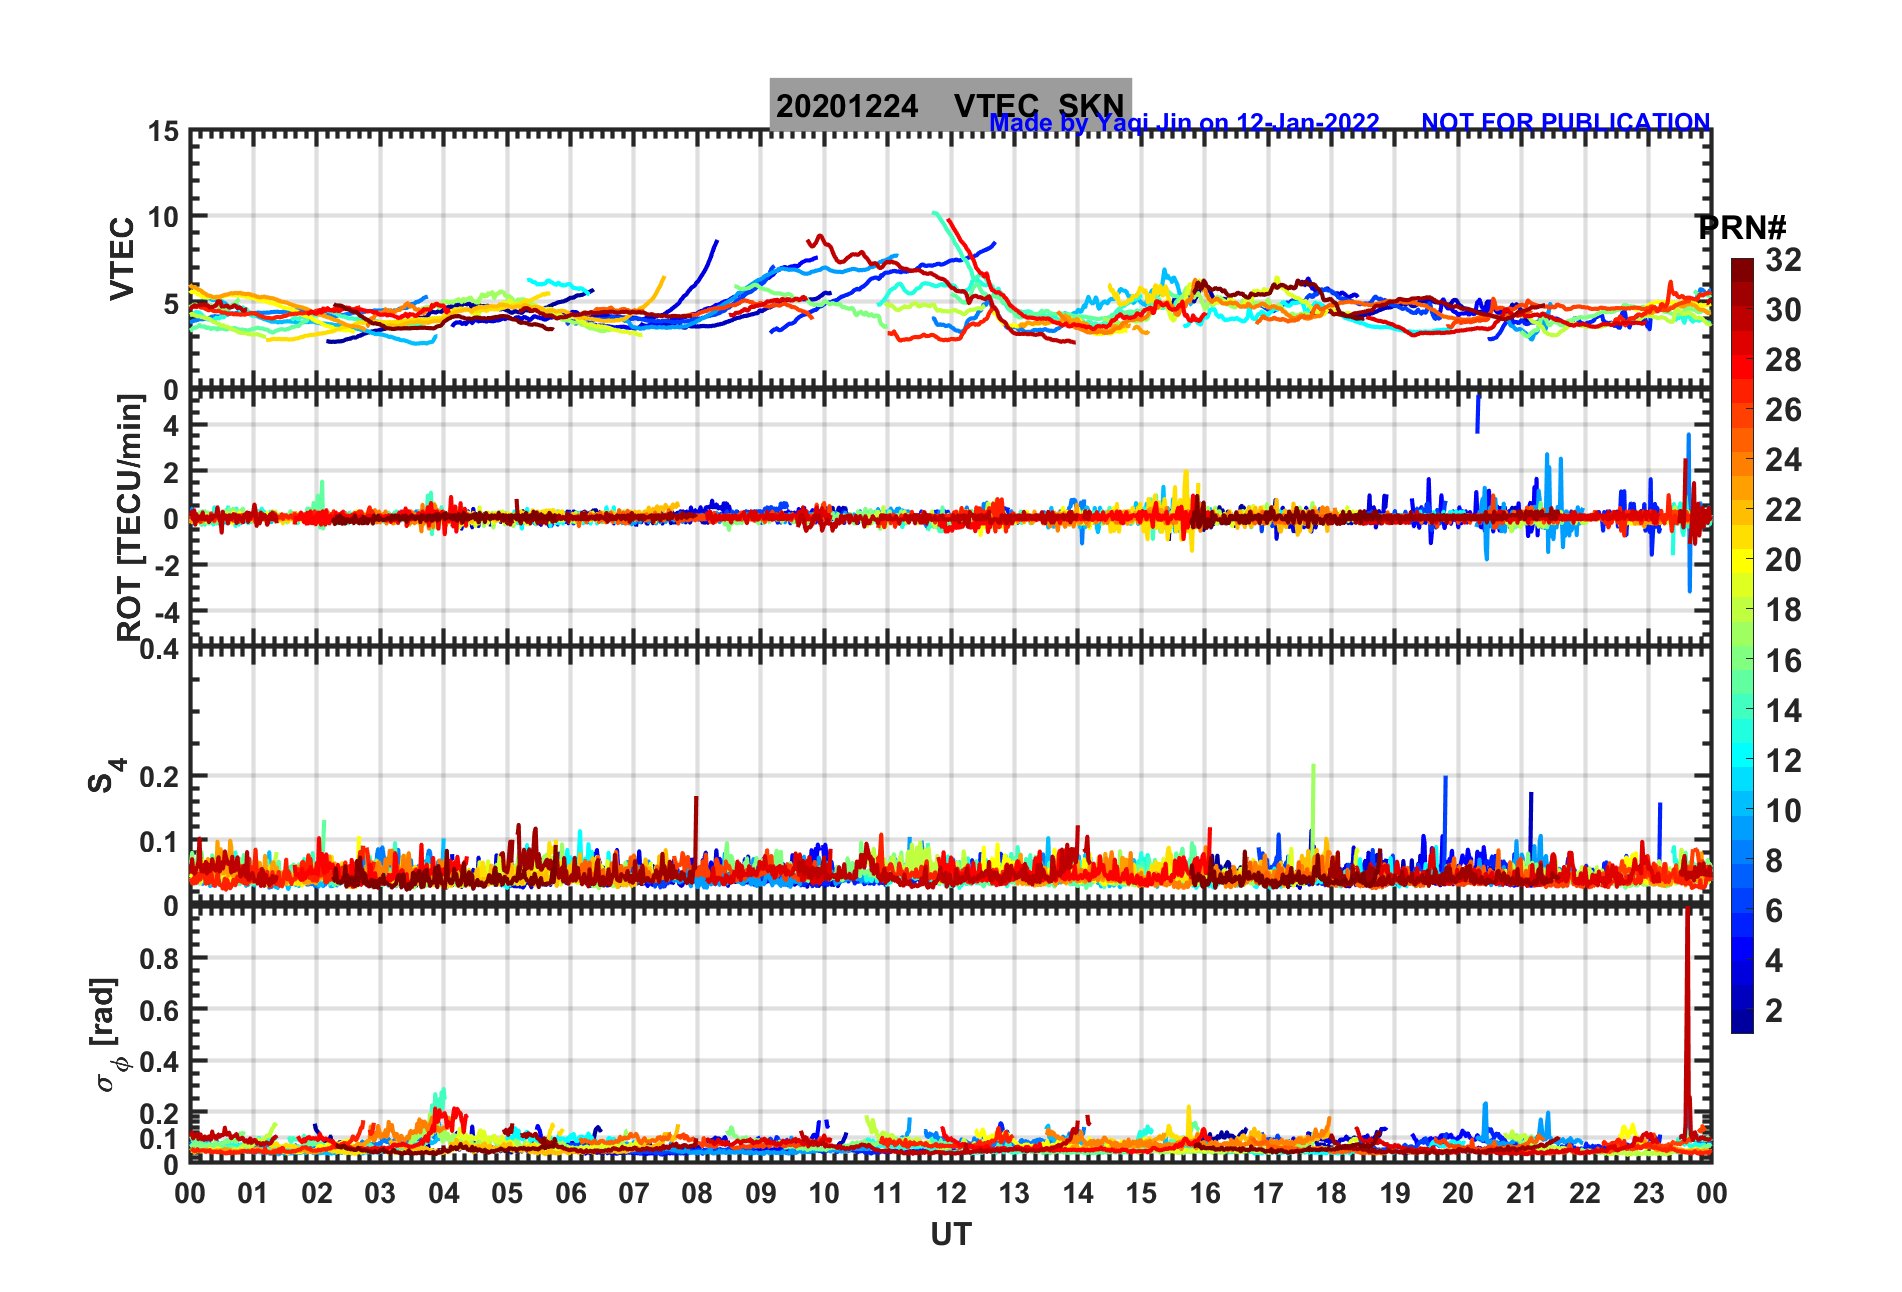Select colorbar tick label "28"
Viewport: 1902px width, 1292px height.
point(1783,360)
